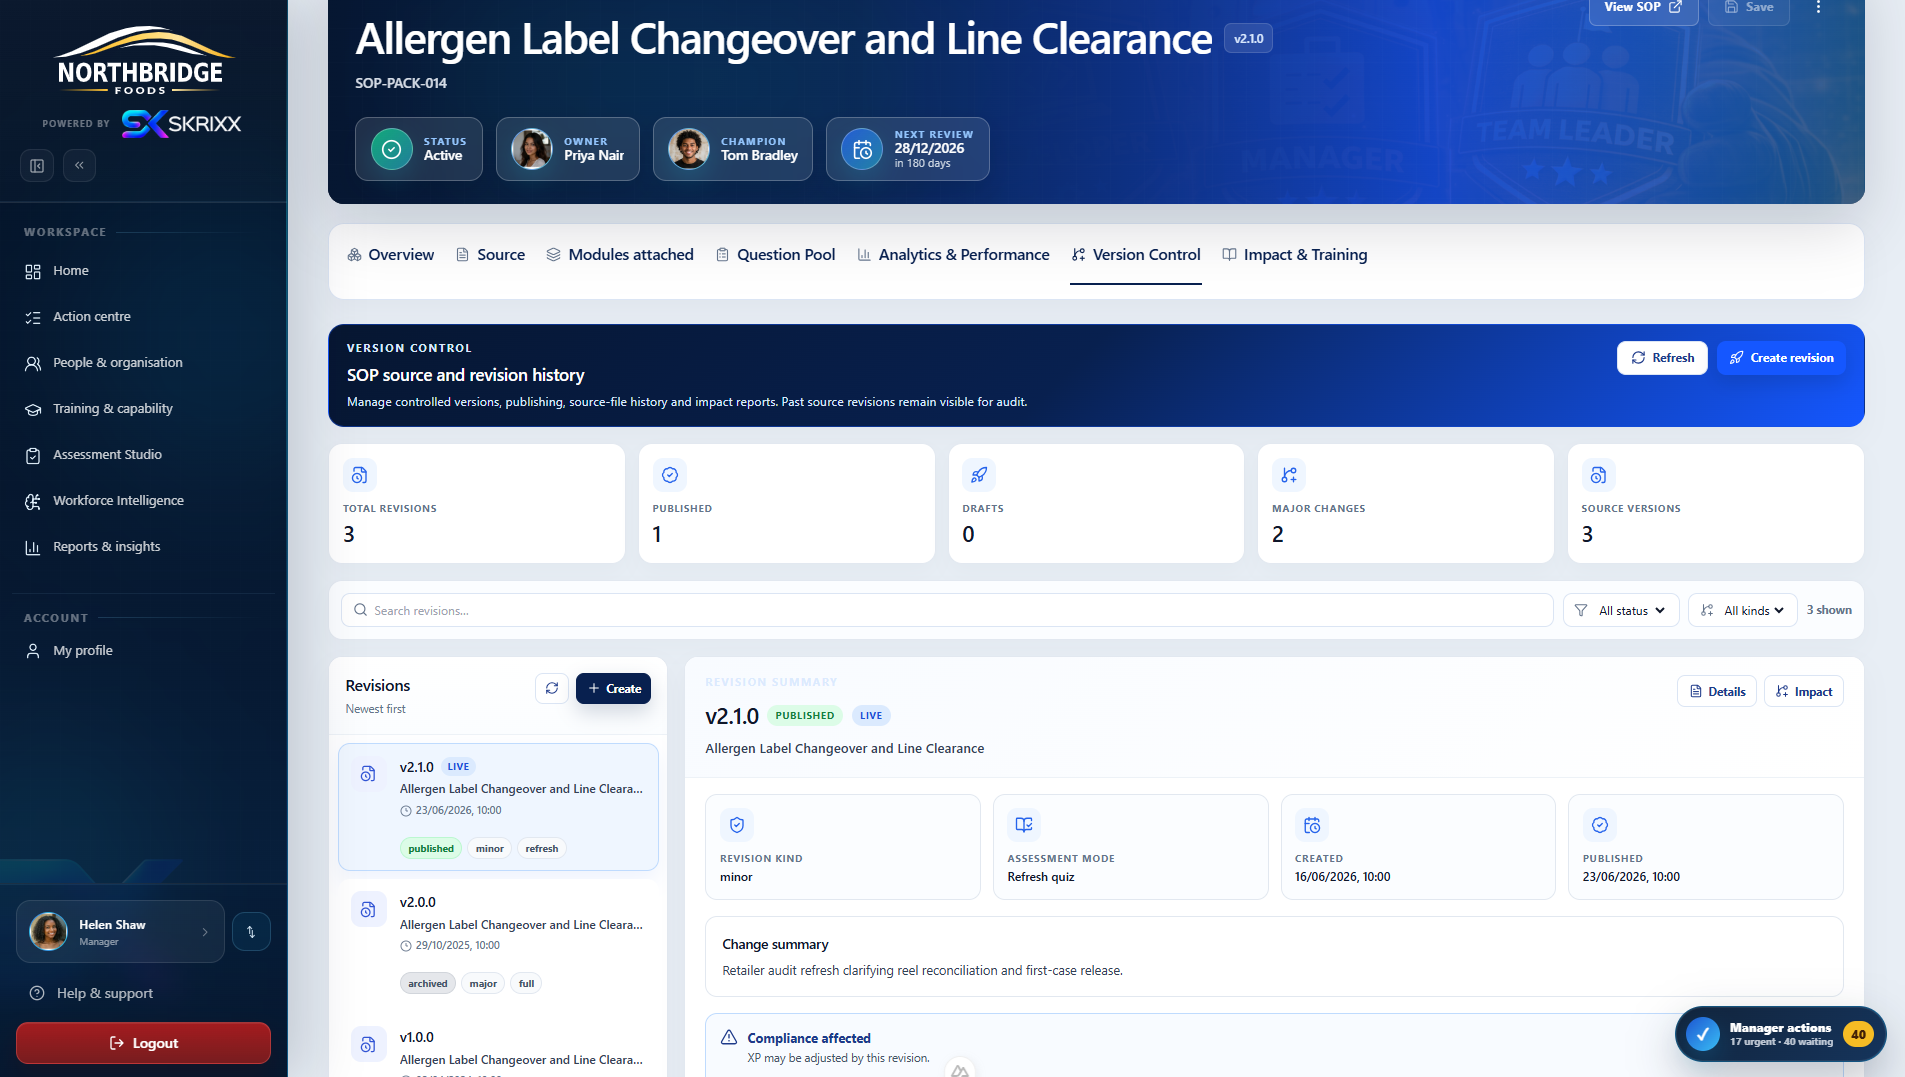Viewport: 1905px width, 1077px height.
Task: Click Drafts card rocket icon
Action: 979,475
